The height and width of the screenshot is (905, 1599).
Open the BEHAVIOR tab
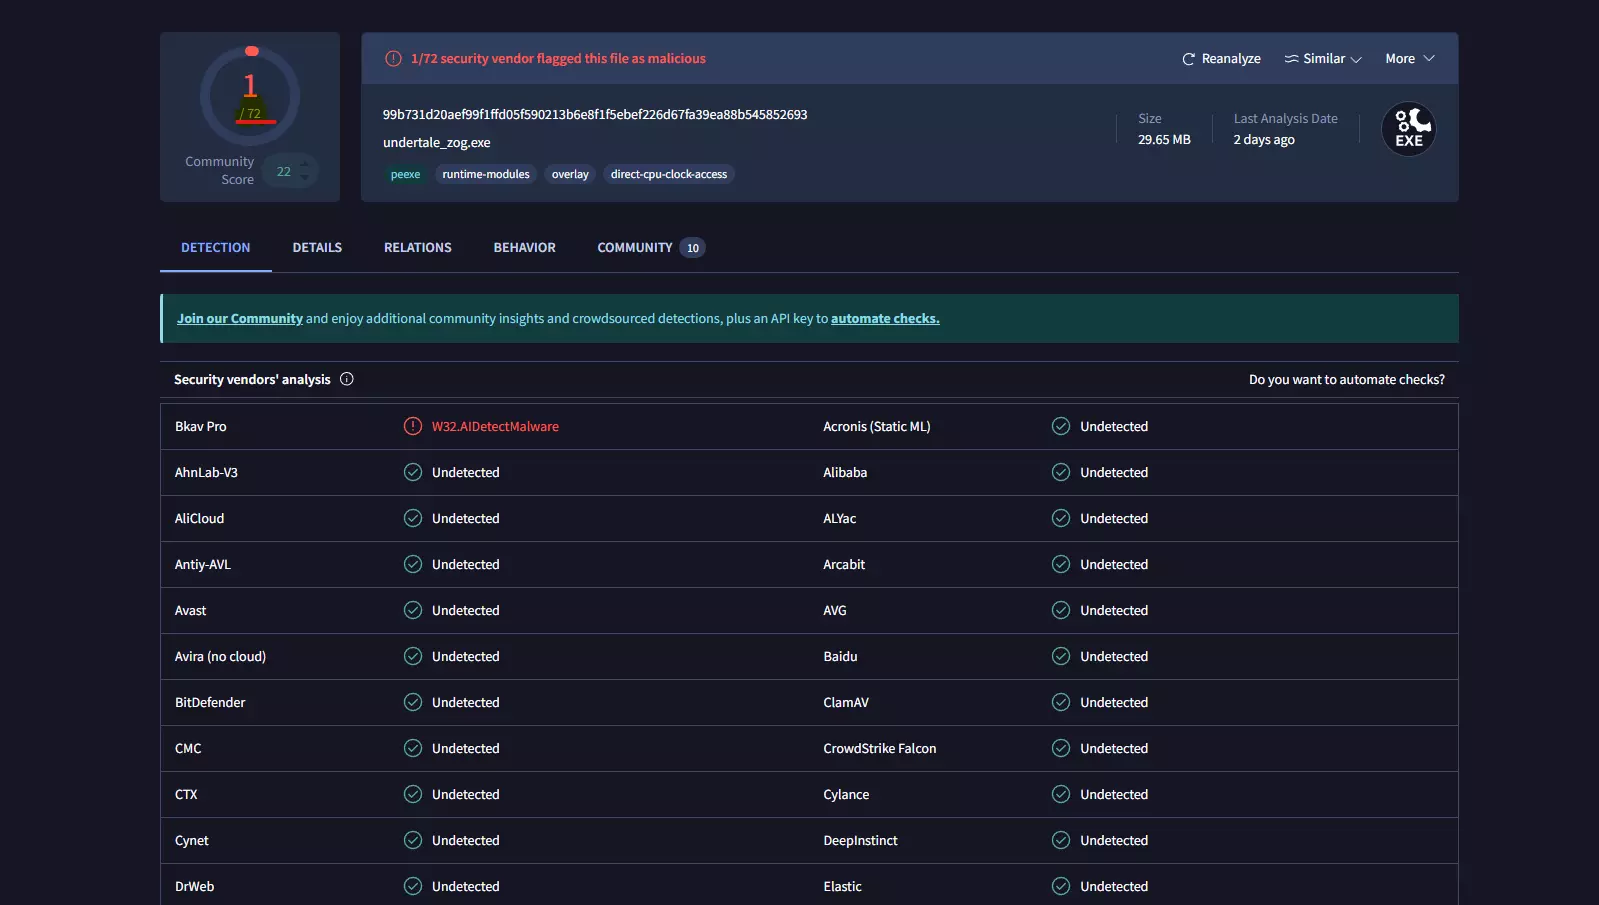(524, 247)
